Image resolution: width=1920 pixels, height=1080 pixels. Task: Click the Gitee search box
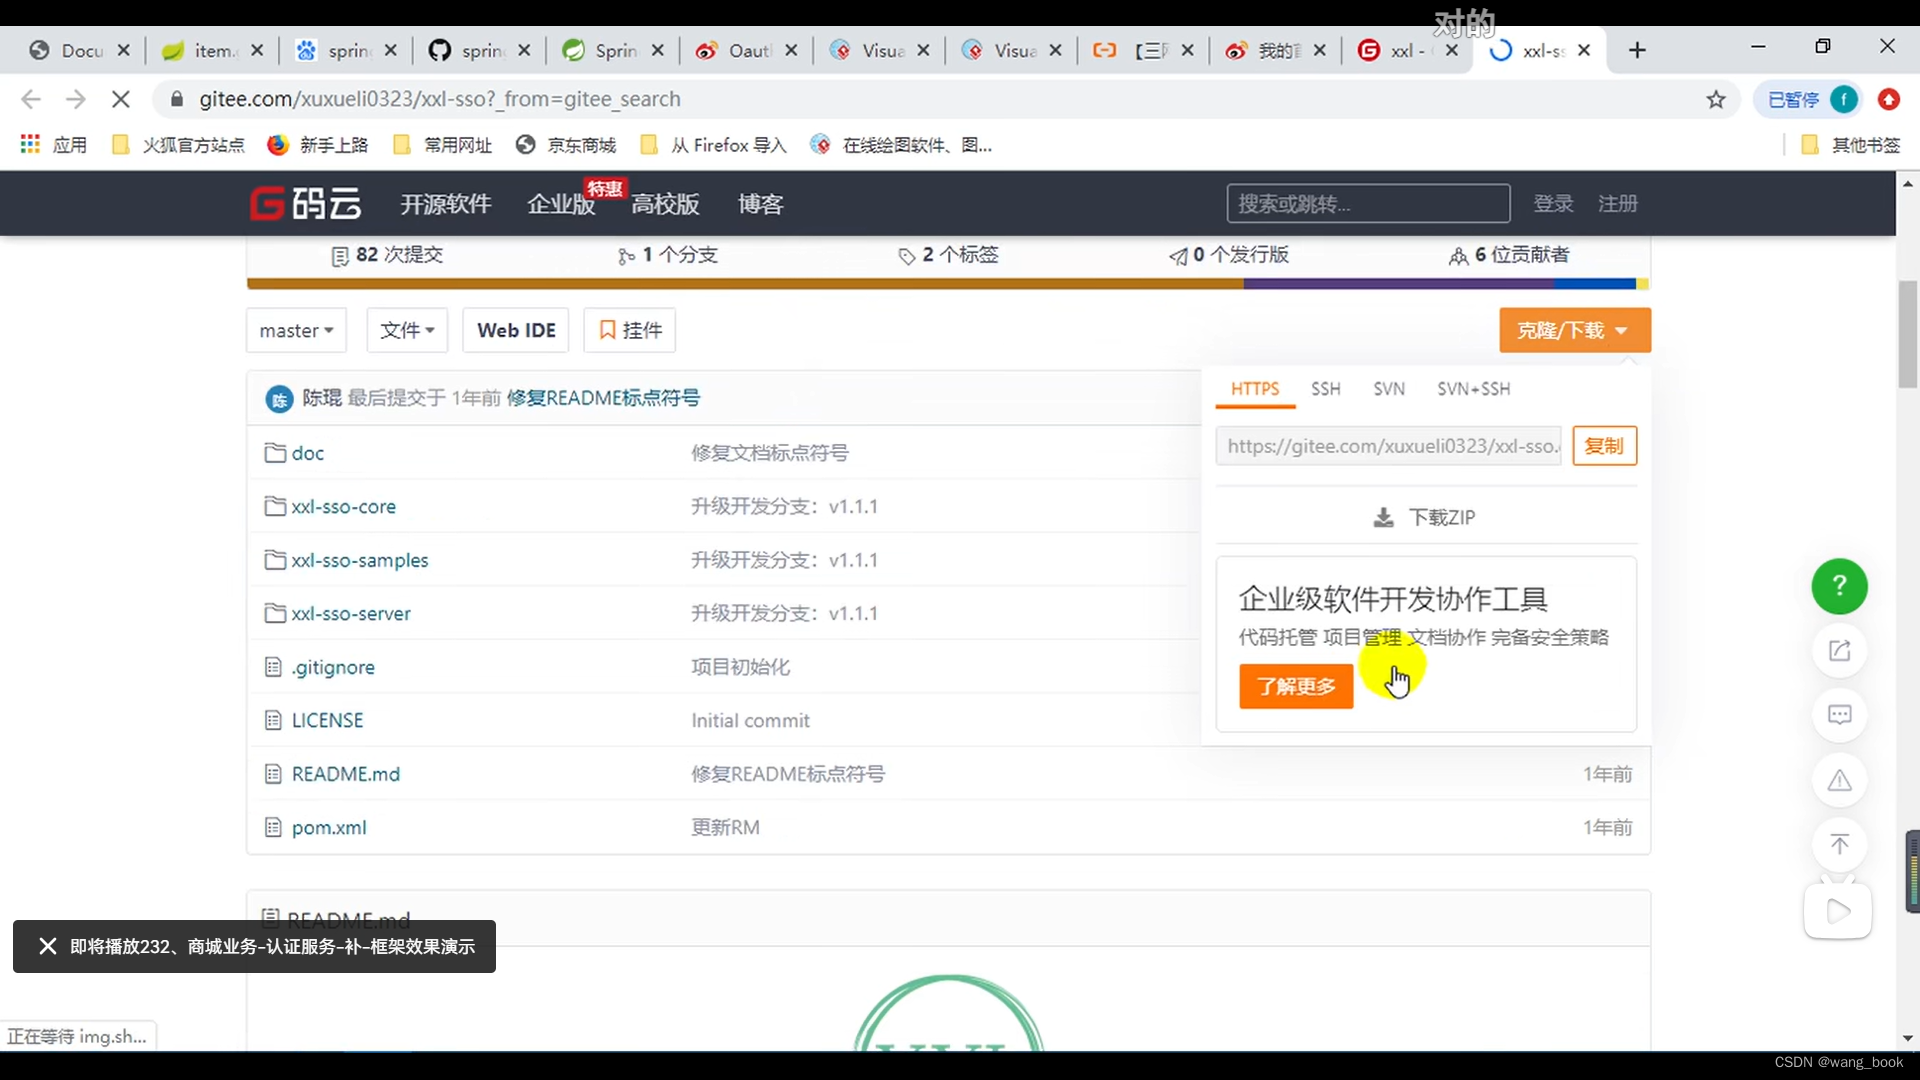pos(1368,204)
